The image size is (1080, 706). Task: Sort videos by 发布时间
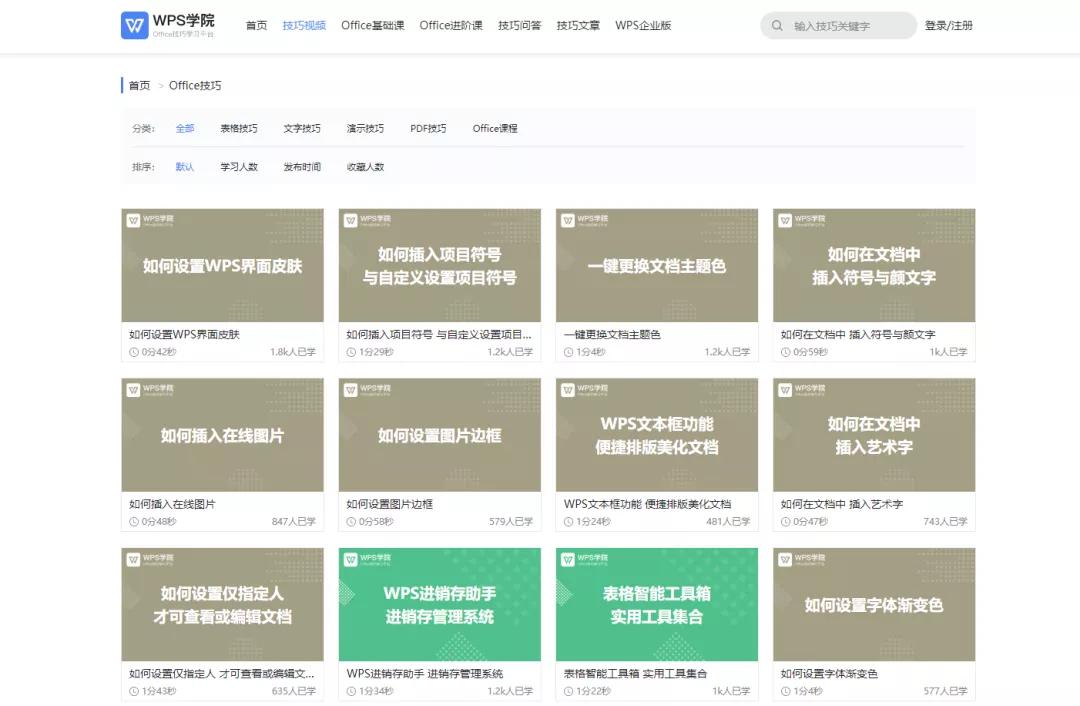pyautogui.click(x=303, y=166)
